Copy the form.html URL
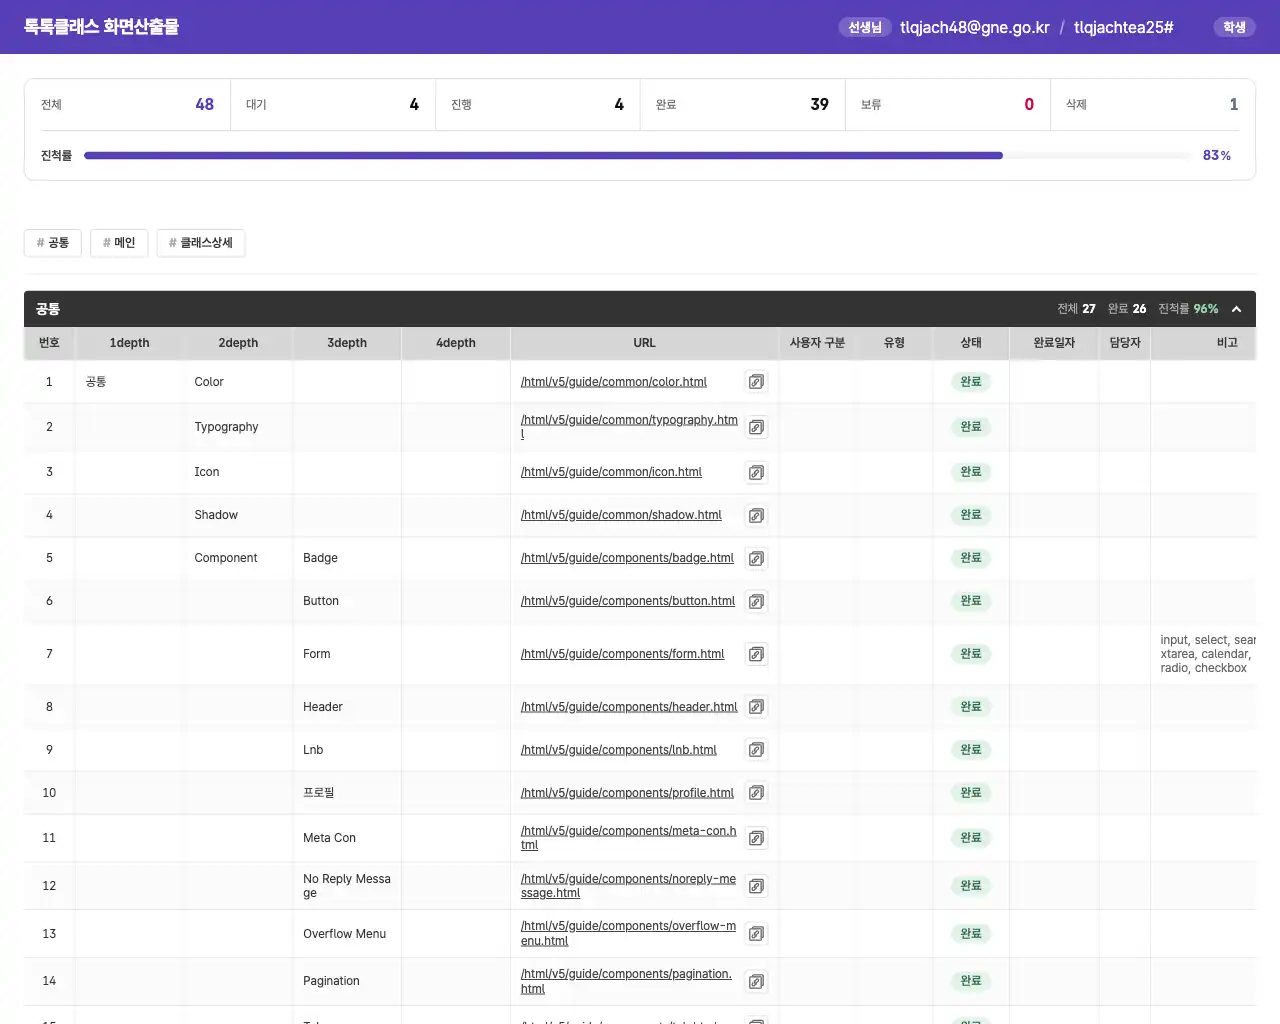 (x=757, y=654)
